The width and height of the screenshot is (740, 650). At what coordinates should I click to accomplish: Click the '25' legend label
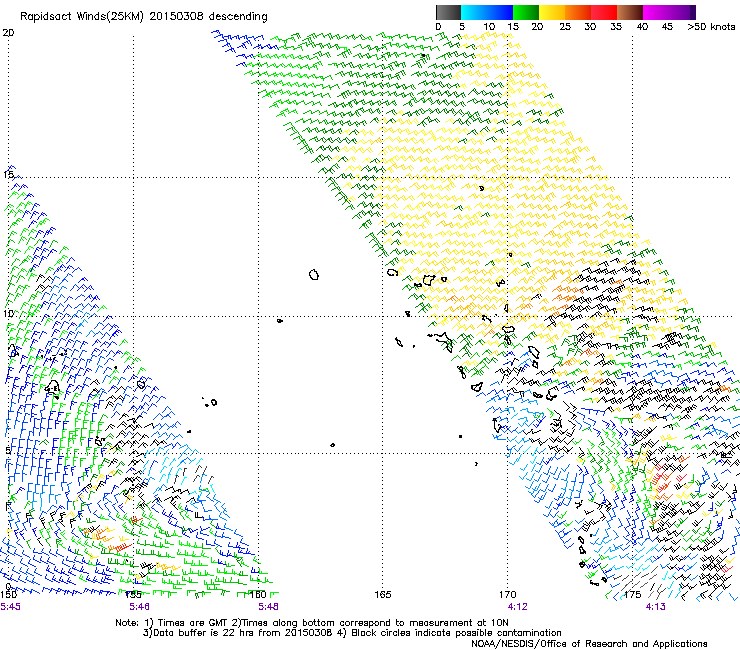point(565,27)
